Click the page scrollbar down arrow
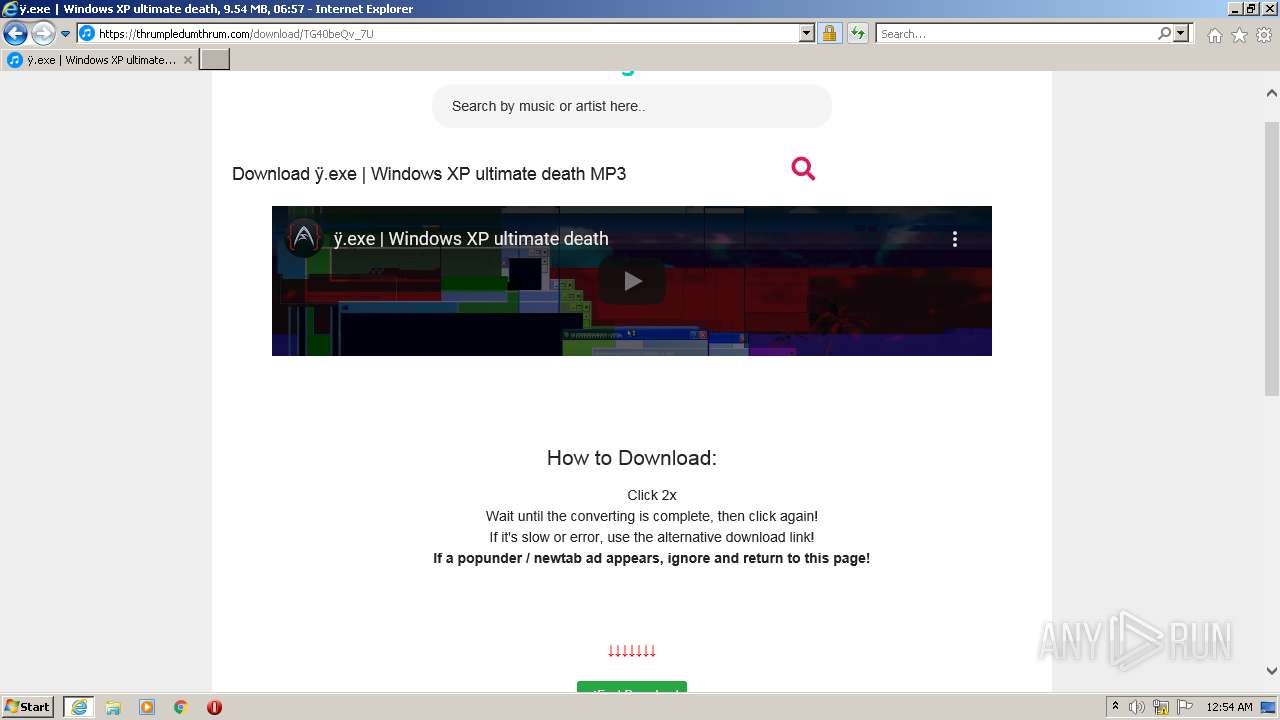The image size is (1280, 720). click(x=1271, y=671)
